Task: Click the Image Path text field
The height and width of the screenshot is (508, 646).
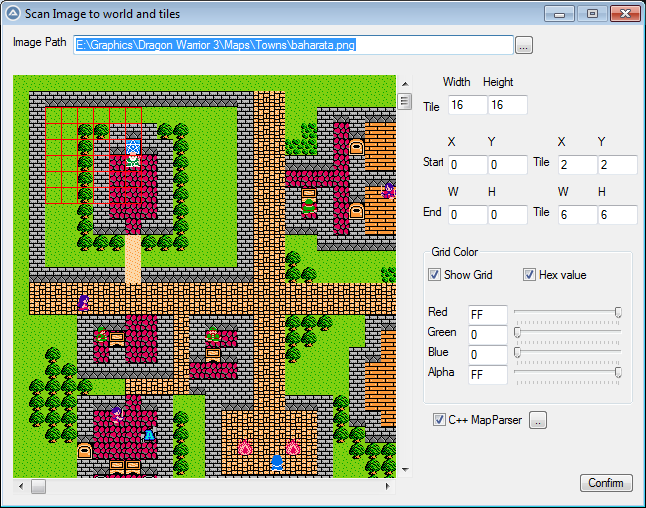Action: [293, 45]
